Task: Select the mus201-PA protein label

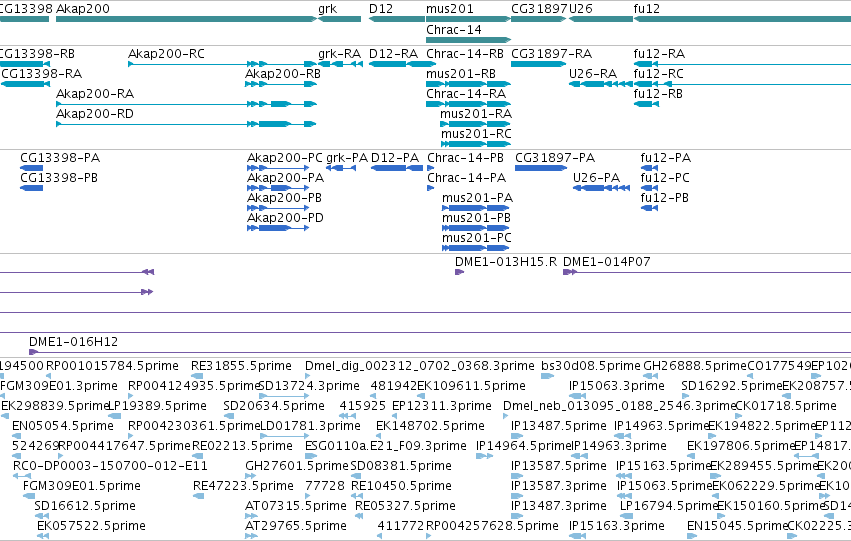Action: (x=478, y=198)
